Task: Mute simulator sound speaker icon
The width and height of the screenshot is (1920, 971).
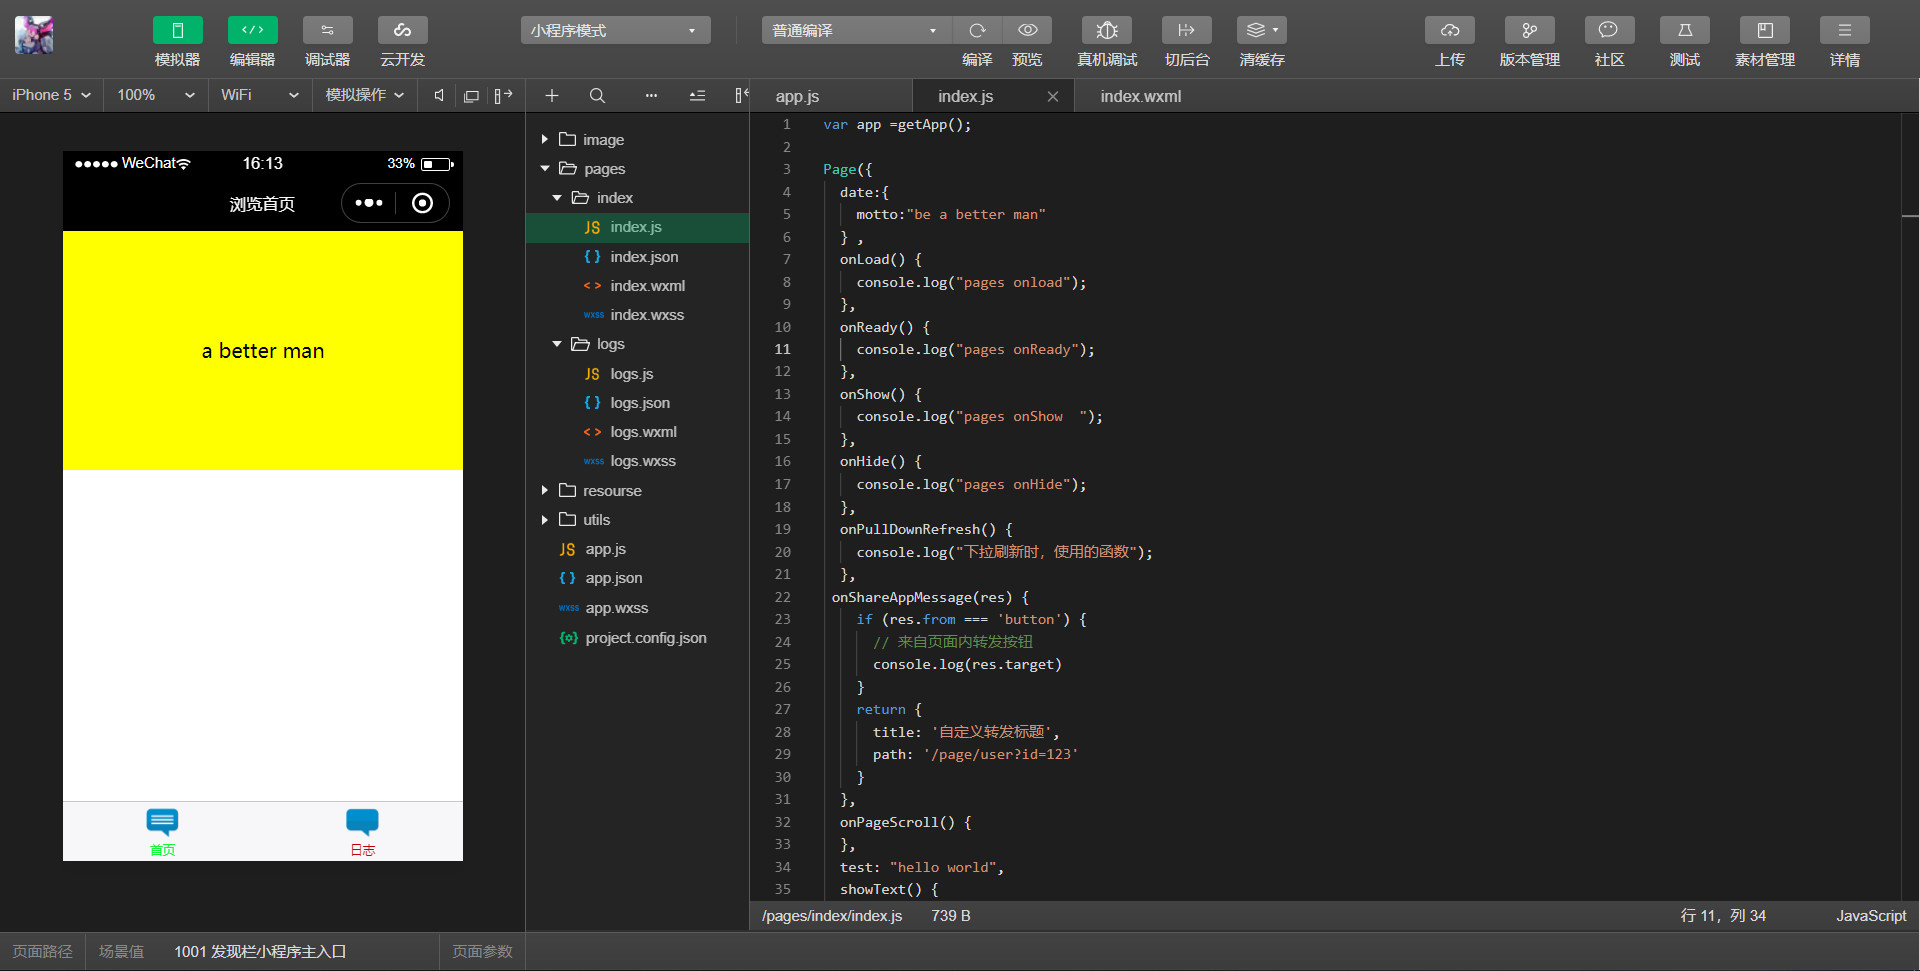Action: click(x=439, y=96)
